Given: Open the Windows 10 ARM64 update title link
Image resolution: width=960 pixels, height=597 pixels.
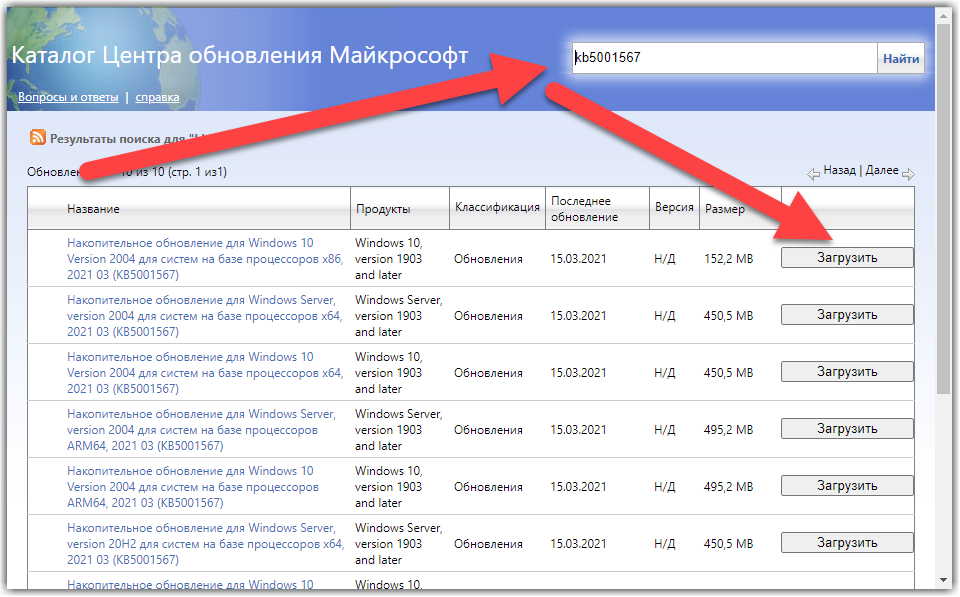Looking at the screenshot, I should click(x=192, y=487).
